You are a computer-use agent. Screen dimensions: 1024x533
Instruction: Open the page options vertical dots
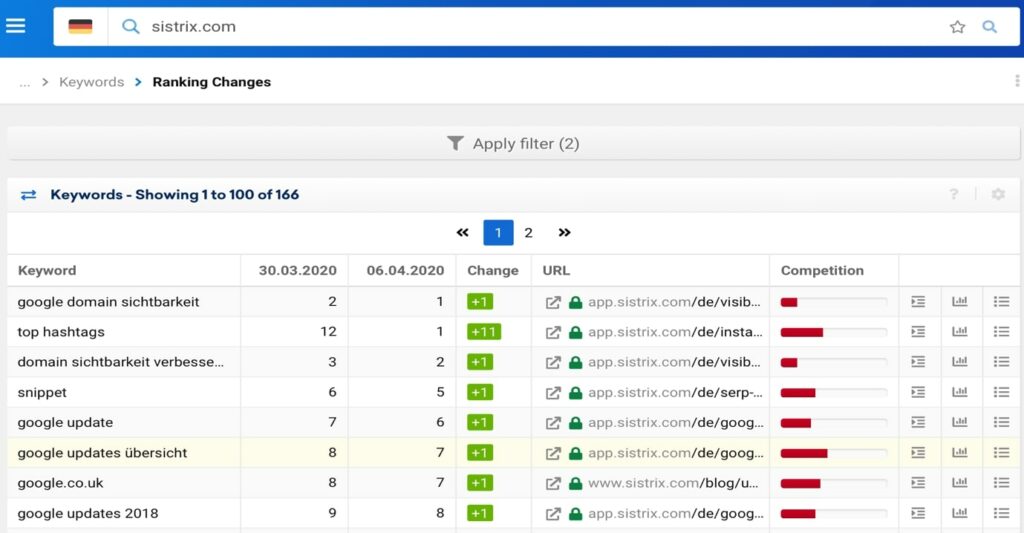1017,81
